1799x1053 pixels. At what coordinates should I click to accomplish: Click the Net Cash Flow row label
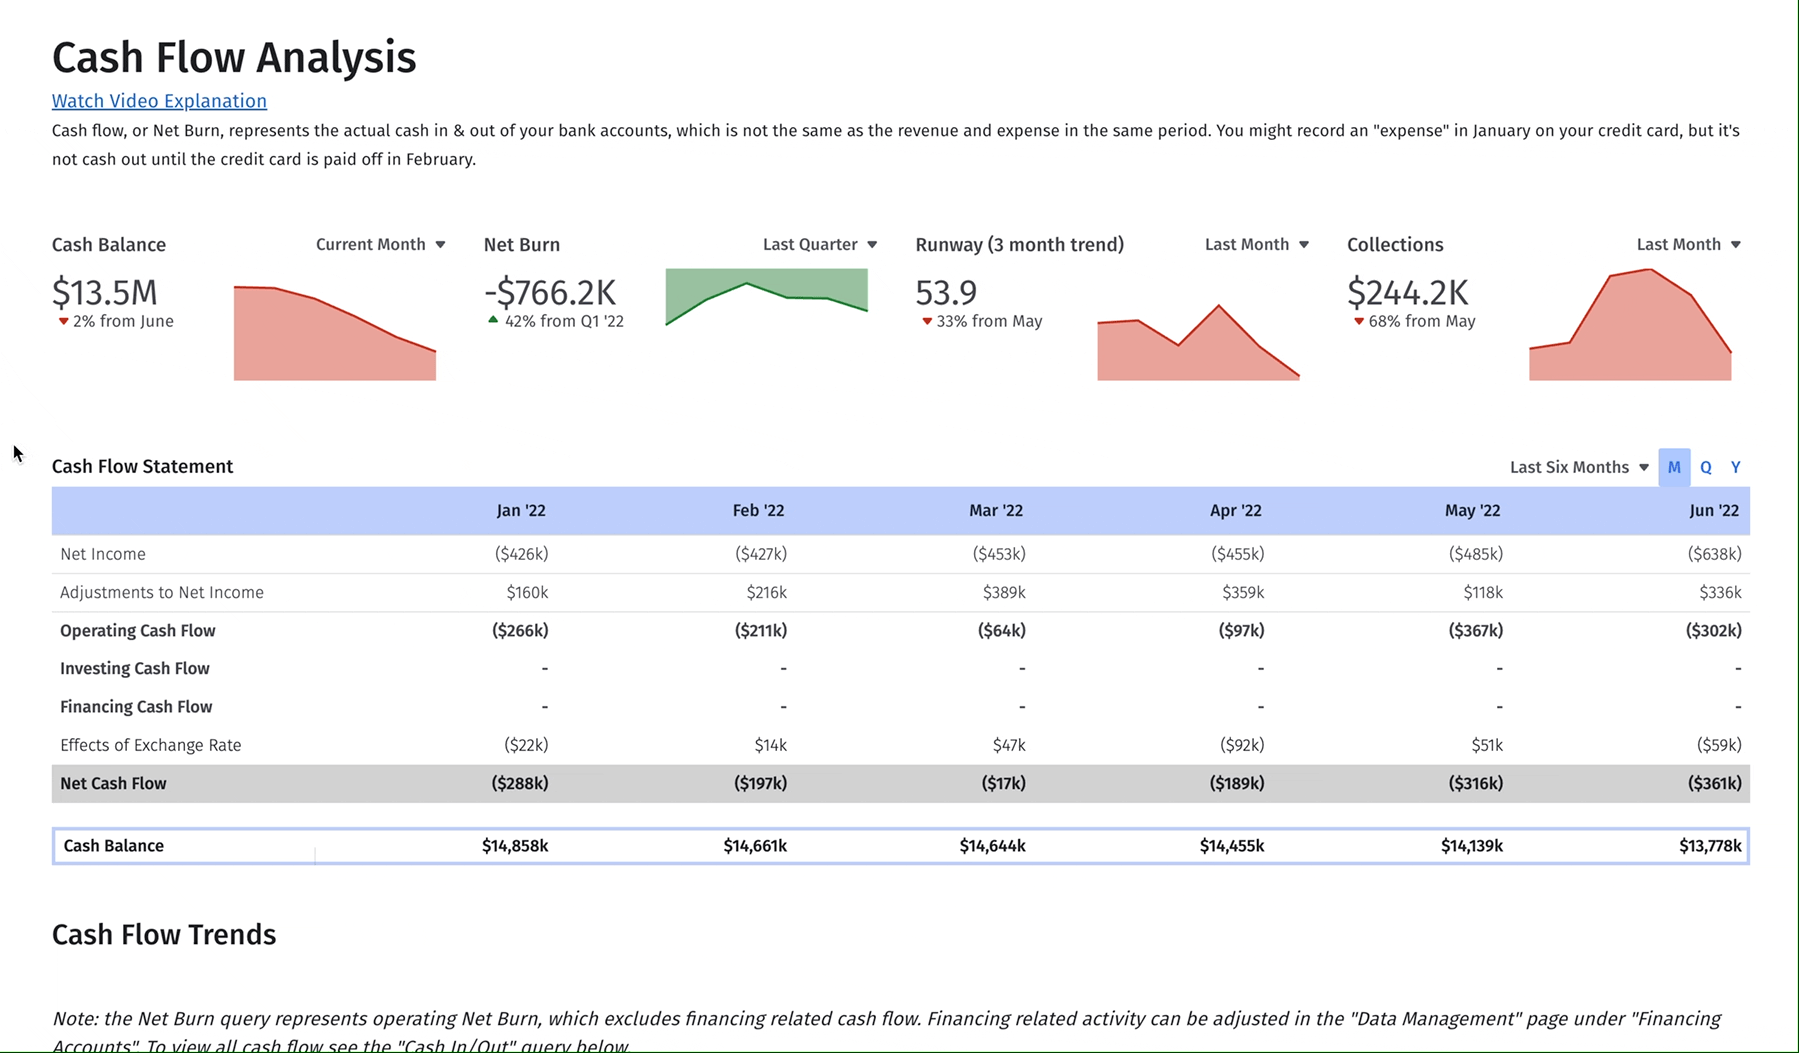click(113, 784)
